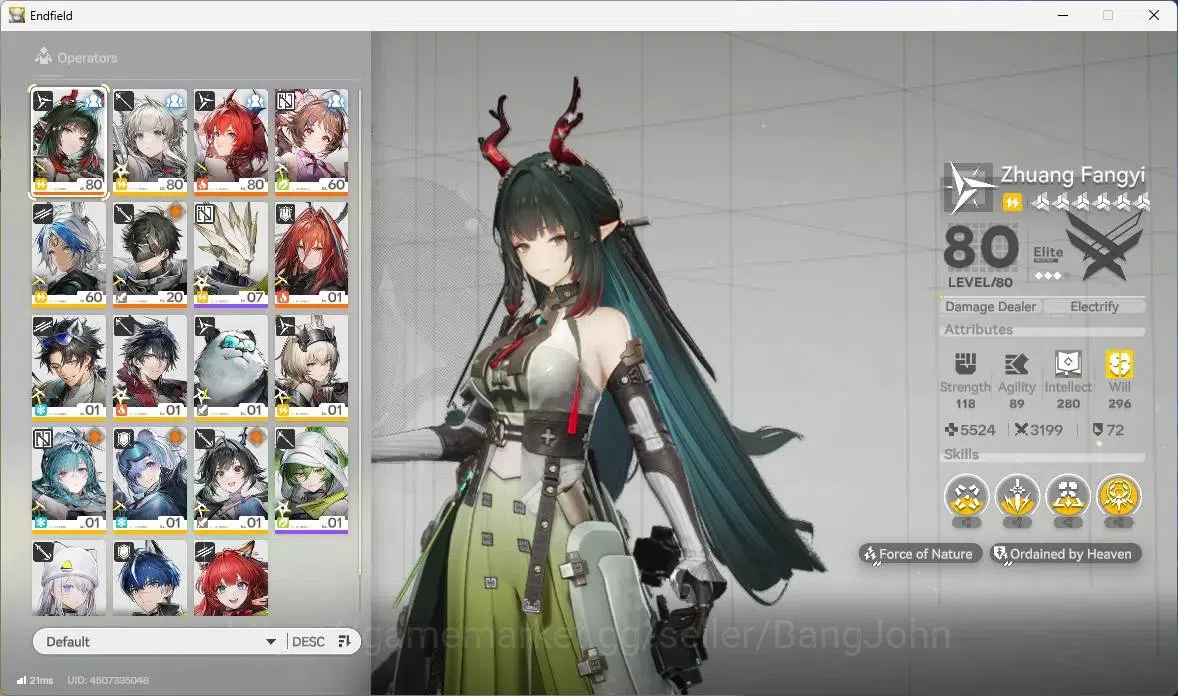Select the teal-haired operator level 01
This screenshot has height=696, width=1178.
point(68,480)
